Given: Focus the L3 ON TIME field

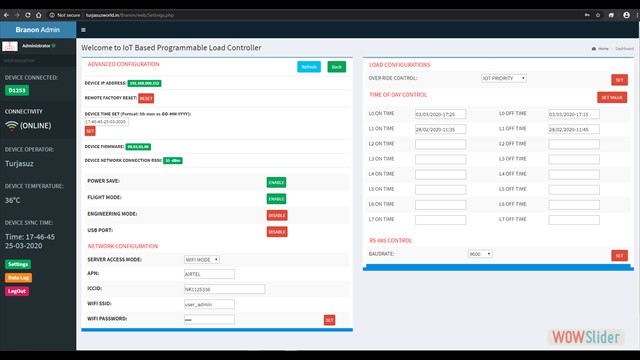Looking at the screenshot, I should click(x=440, y=159).
